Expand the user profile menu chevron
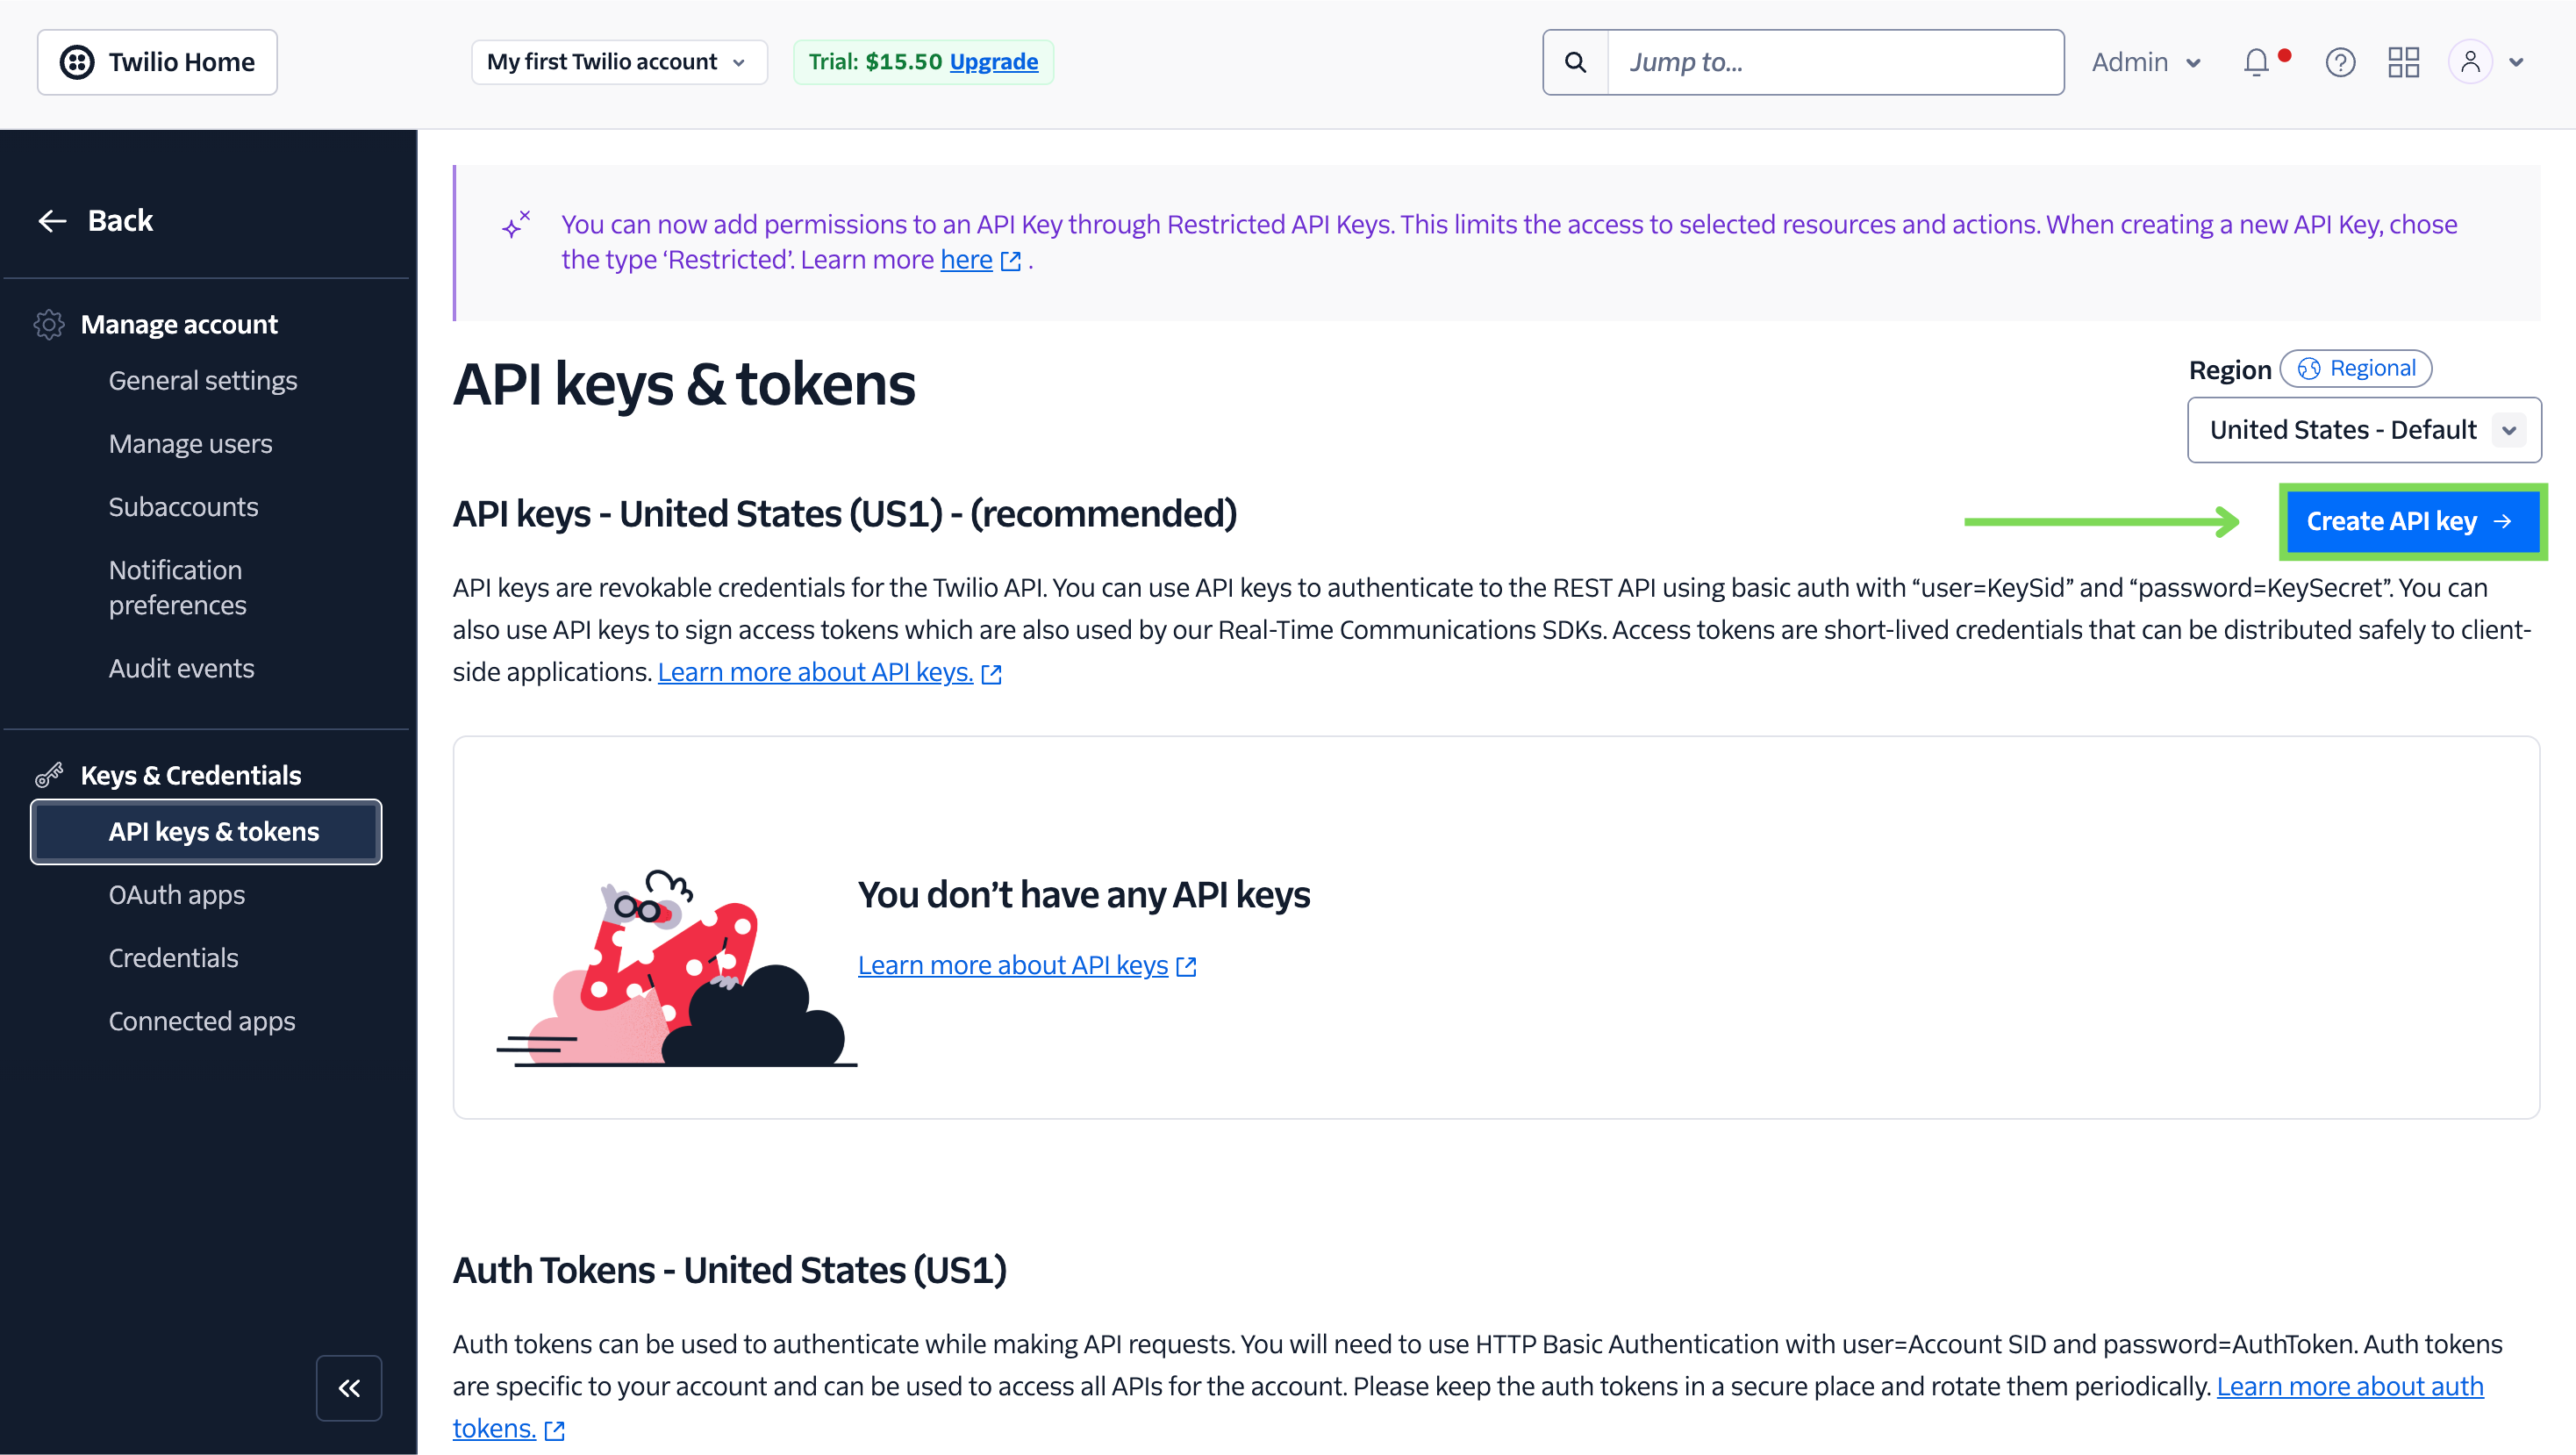Viewport: 2576px width, 1455px height. (2516, 62)
